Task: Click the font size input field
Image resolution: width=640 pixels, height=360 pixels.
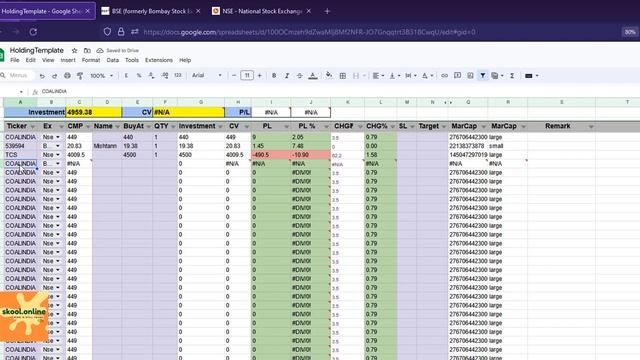Action: pos(247,76)
